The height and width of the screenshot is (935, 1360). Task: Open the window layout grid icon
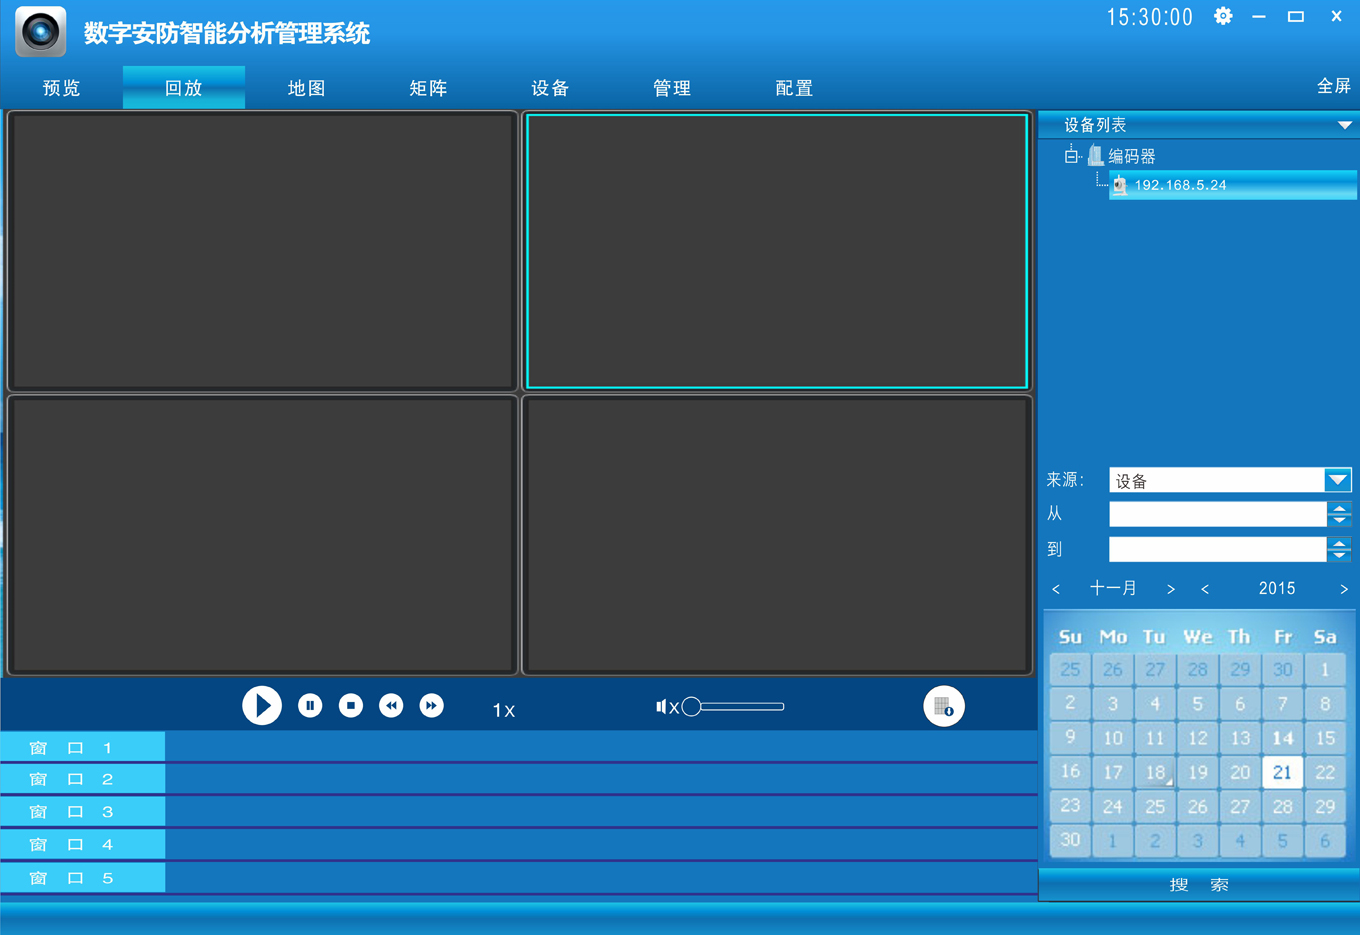(943, 706)
